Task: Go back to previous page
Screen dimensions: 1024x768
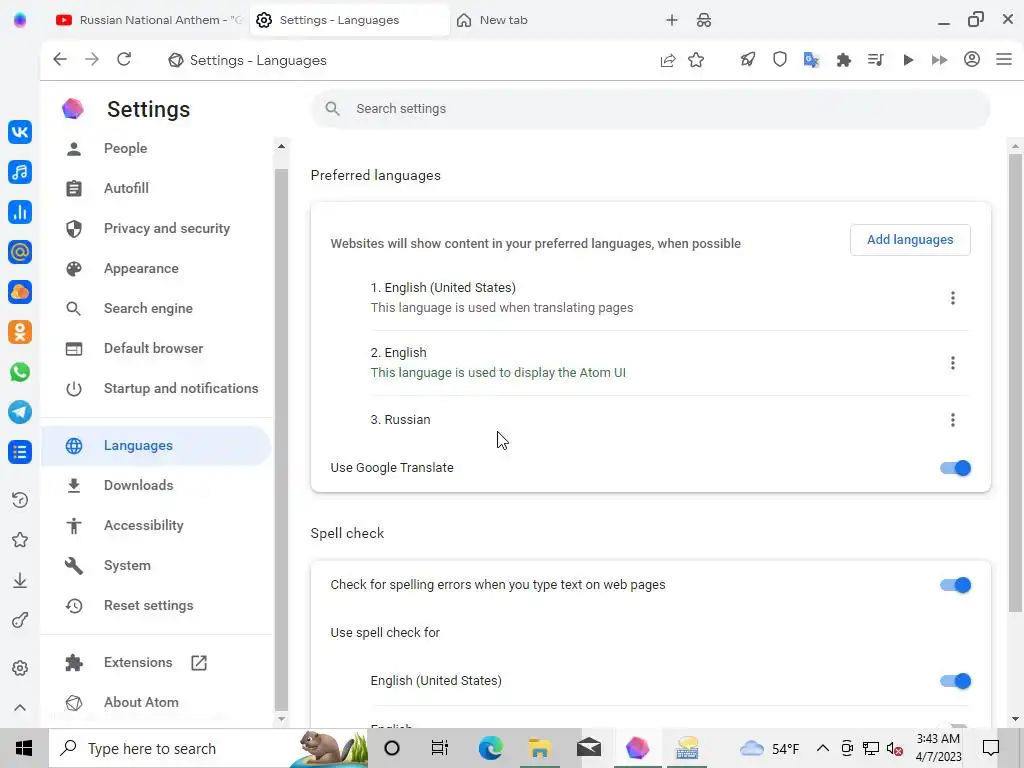Action: pyautogui.click(x=59, y=59)
